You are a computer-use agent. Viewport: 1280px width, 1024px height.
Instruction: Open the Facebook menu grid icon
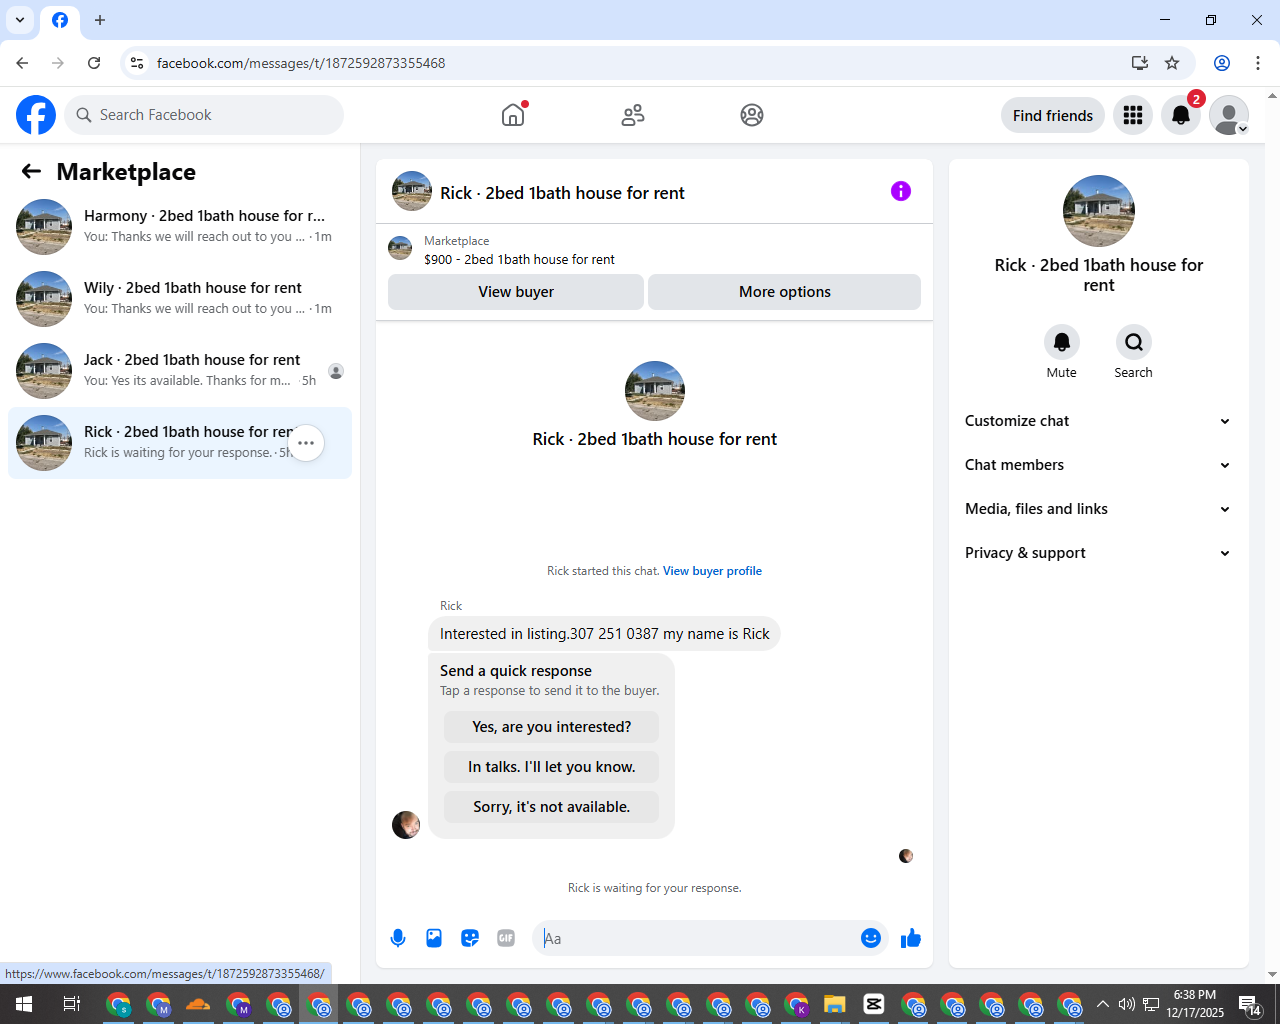[1133, 115]
